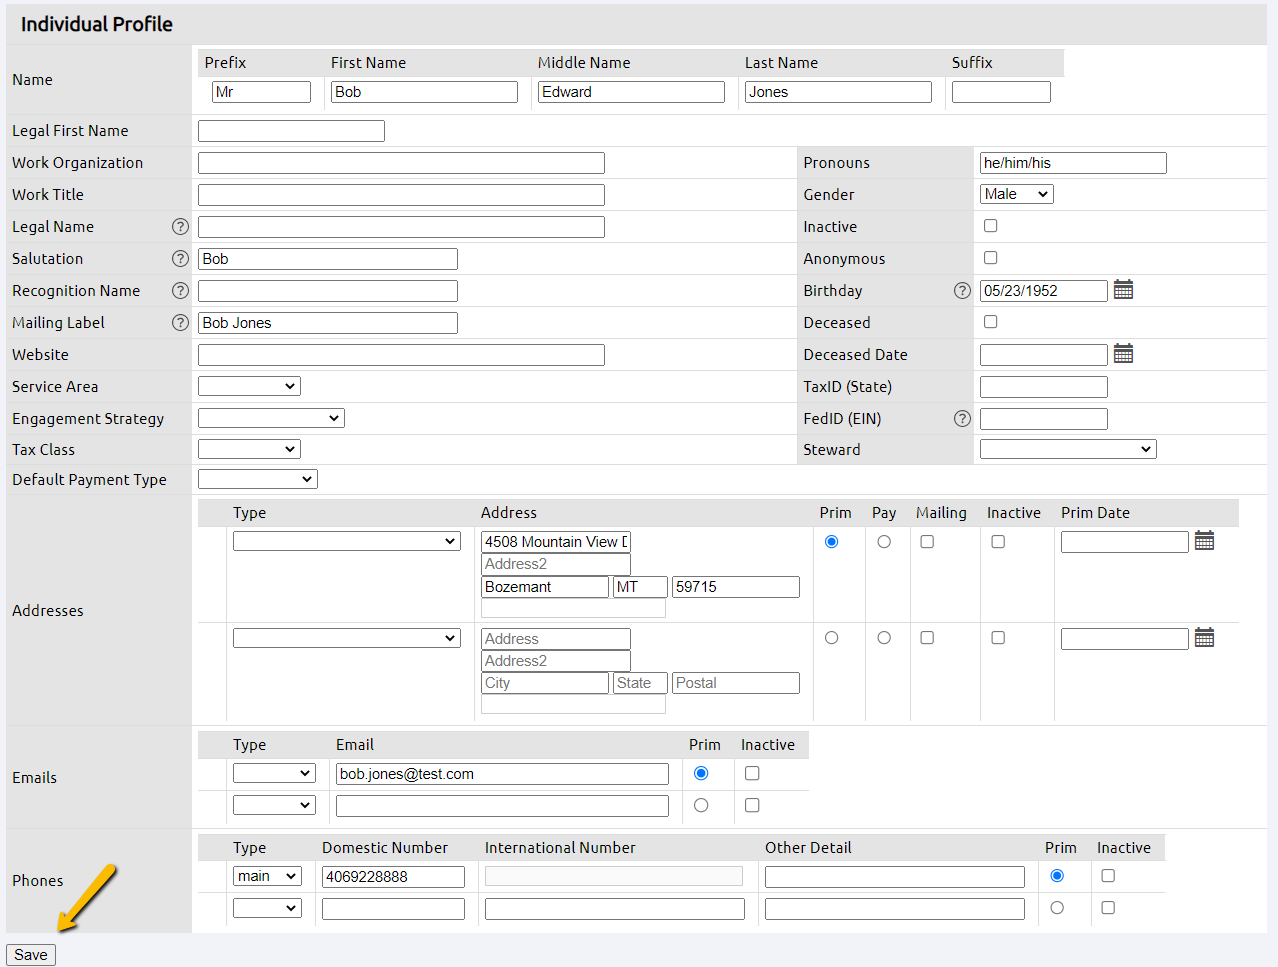Image resolution: width=1278 pixels, height=967 pixels.
Task: Check the Inactive box below Gender
Action: coord(991,226)
